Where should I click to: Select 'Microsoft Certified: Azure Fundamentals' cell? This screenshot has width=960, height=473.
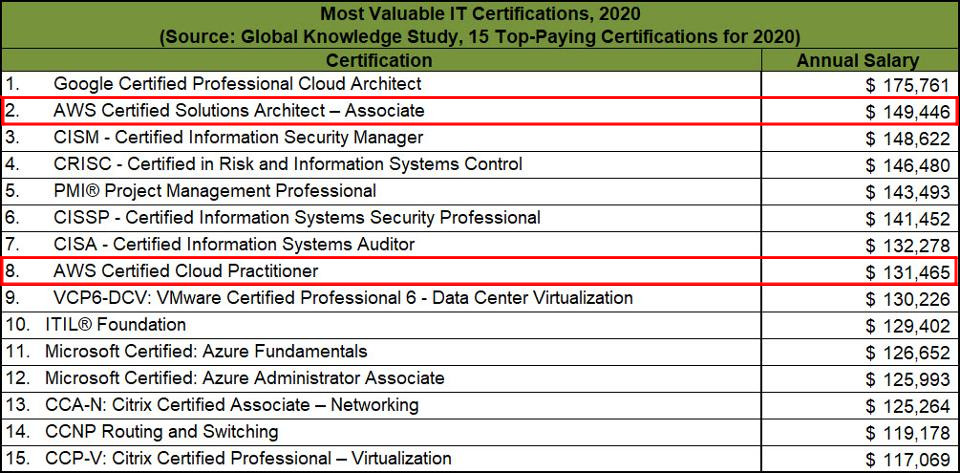pos(381,351)
